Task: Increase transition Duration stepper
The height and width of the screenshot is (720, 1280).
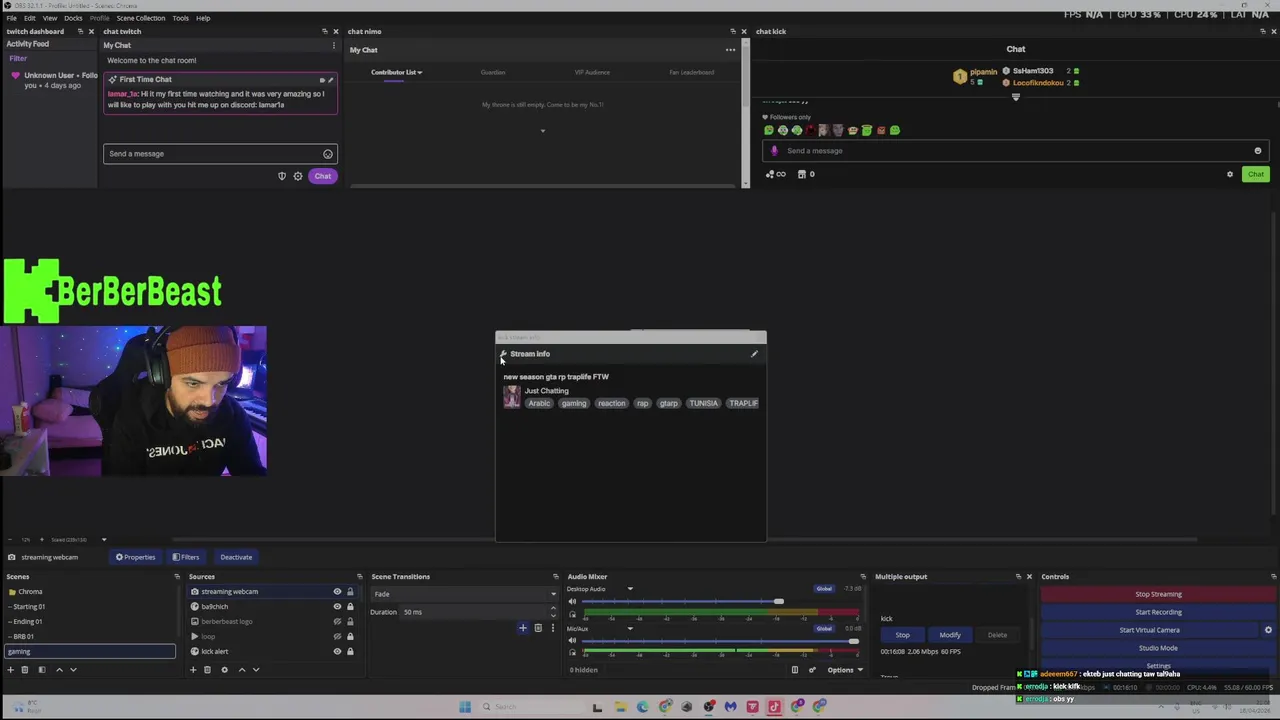Action: coord(553,609)
